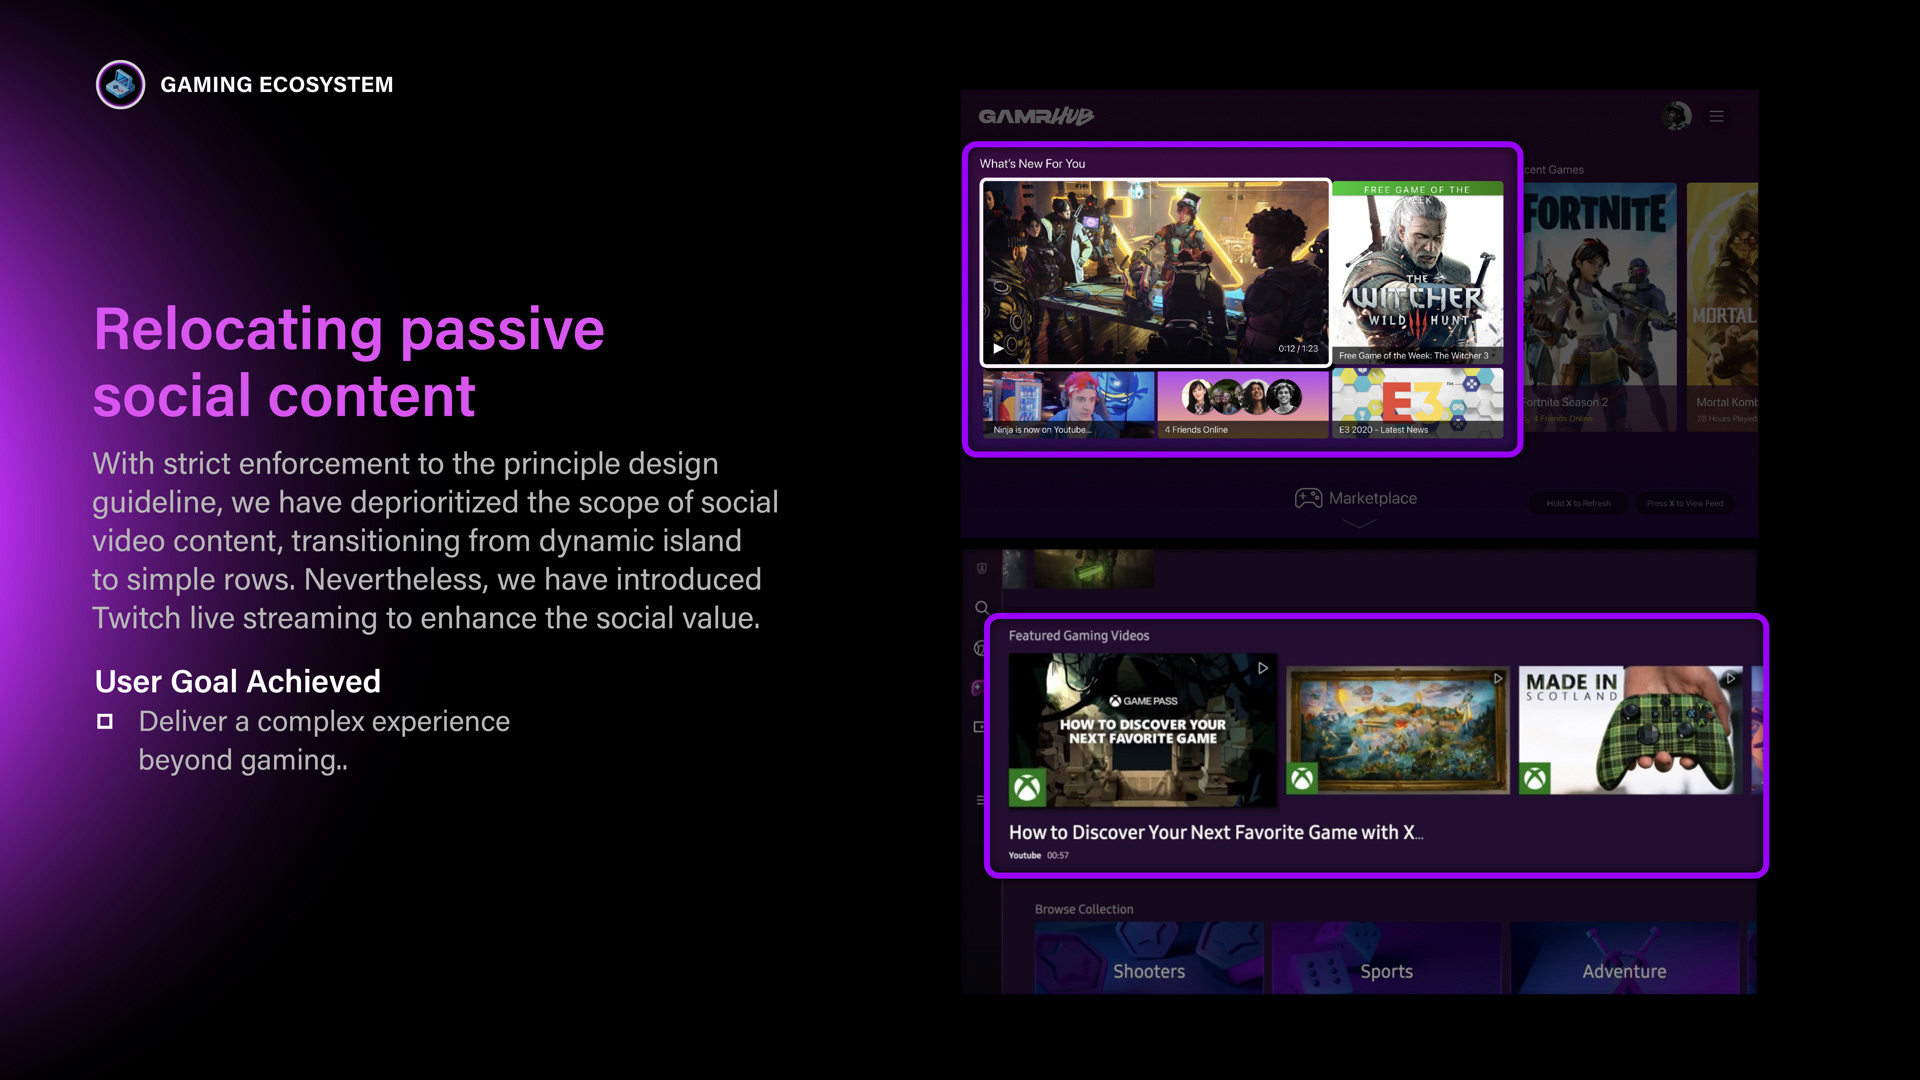This screenshot has width=1920, height=1080.
Task: Select the Mortal Kombat game card
Action: [1722, 307]
